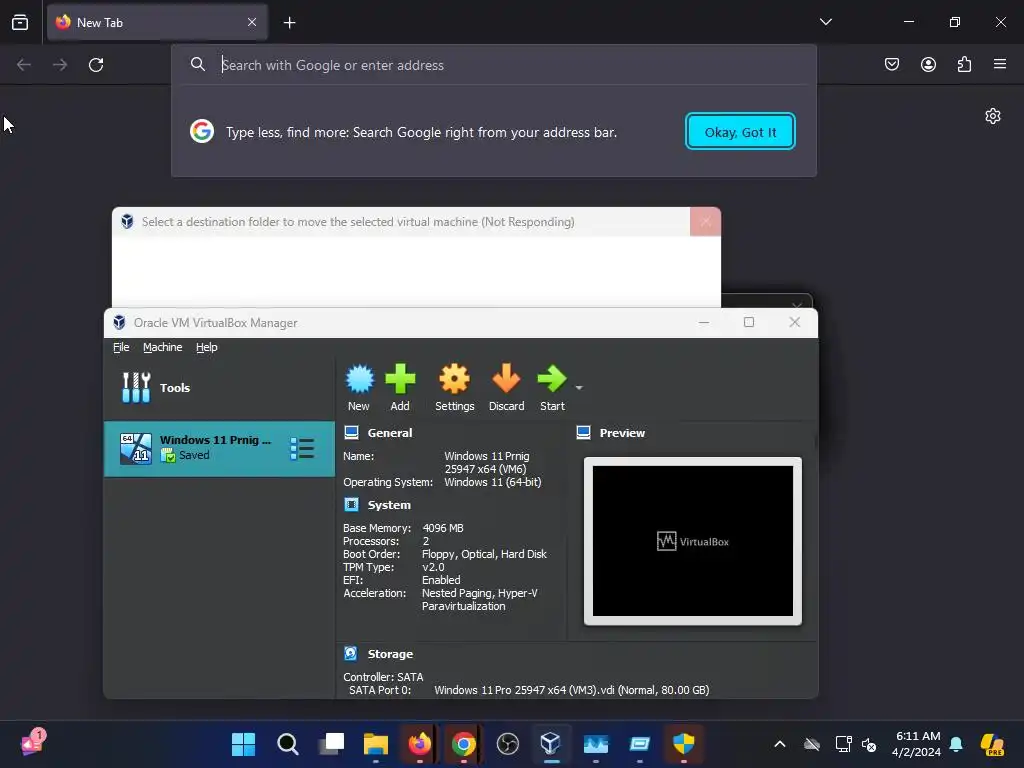Open Help menu in VirtualBox Manager
The height and width of the screenshot is (768, 1024).
pyautogui.click(x=206, y=347)
